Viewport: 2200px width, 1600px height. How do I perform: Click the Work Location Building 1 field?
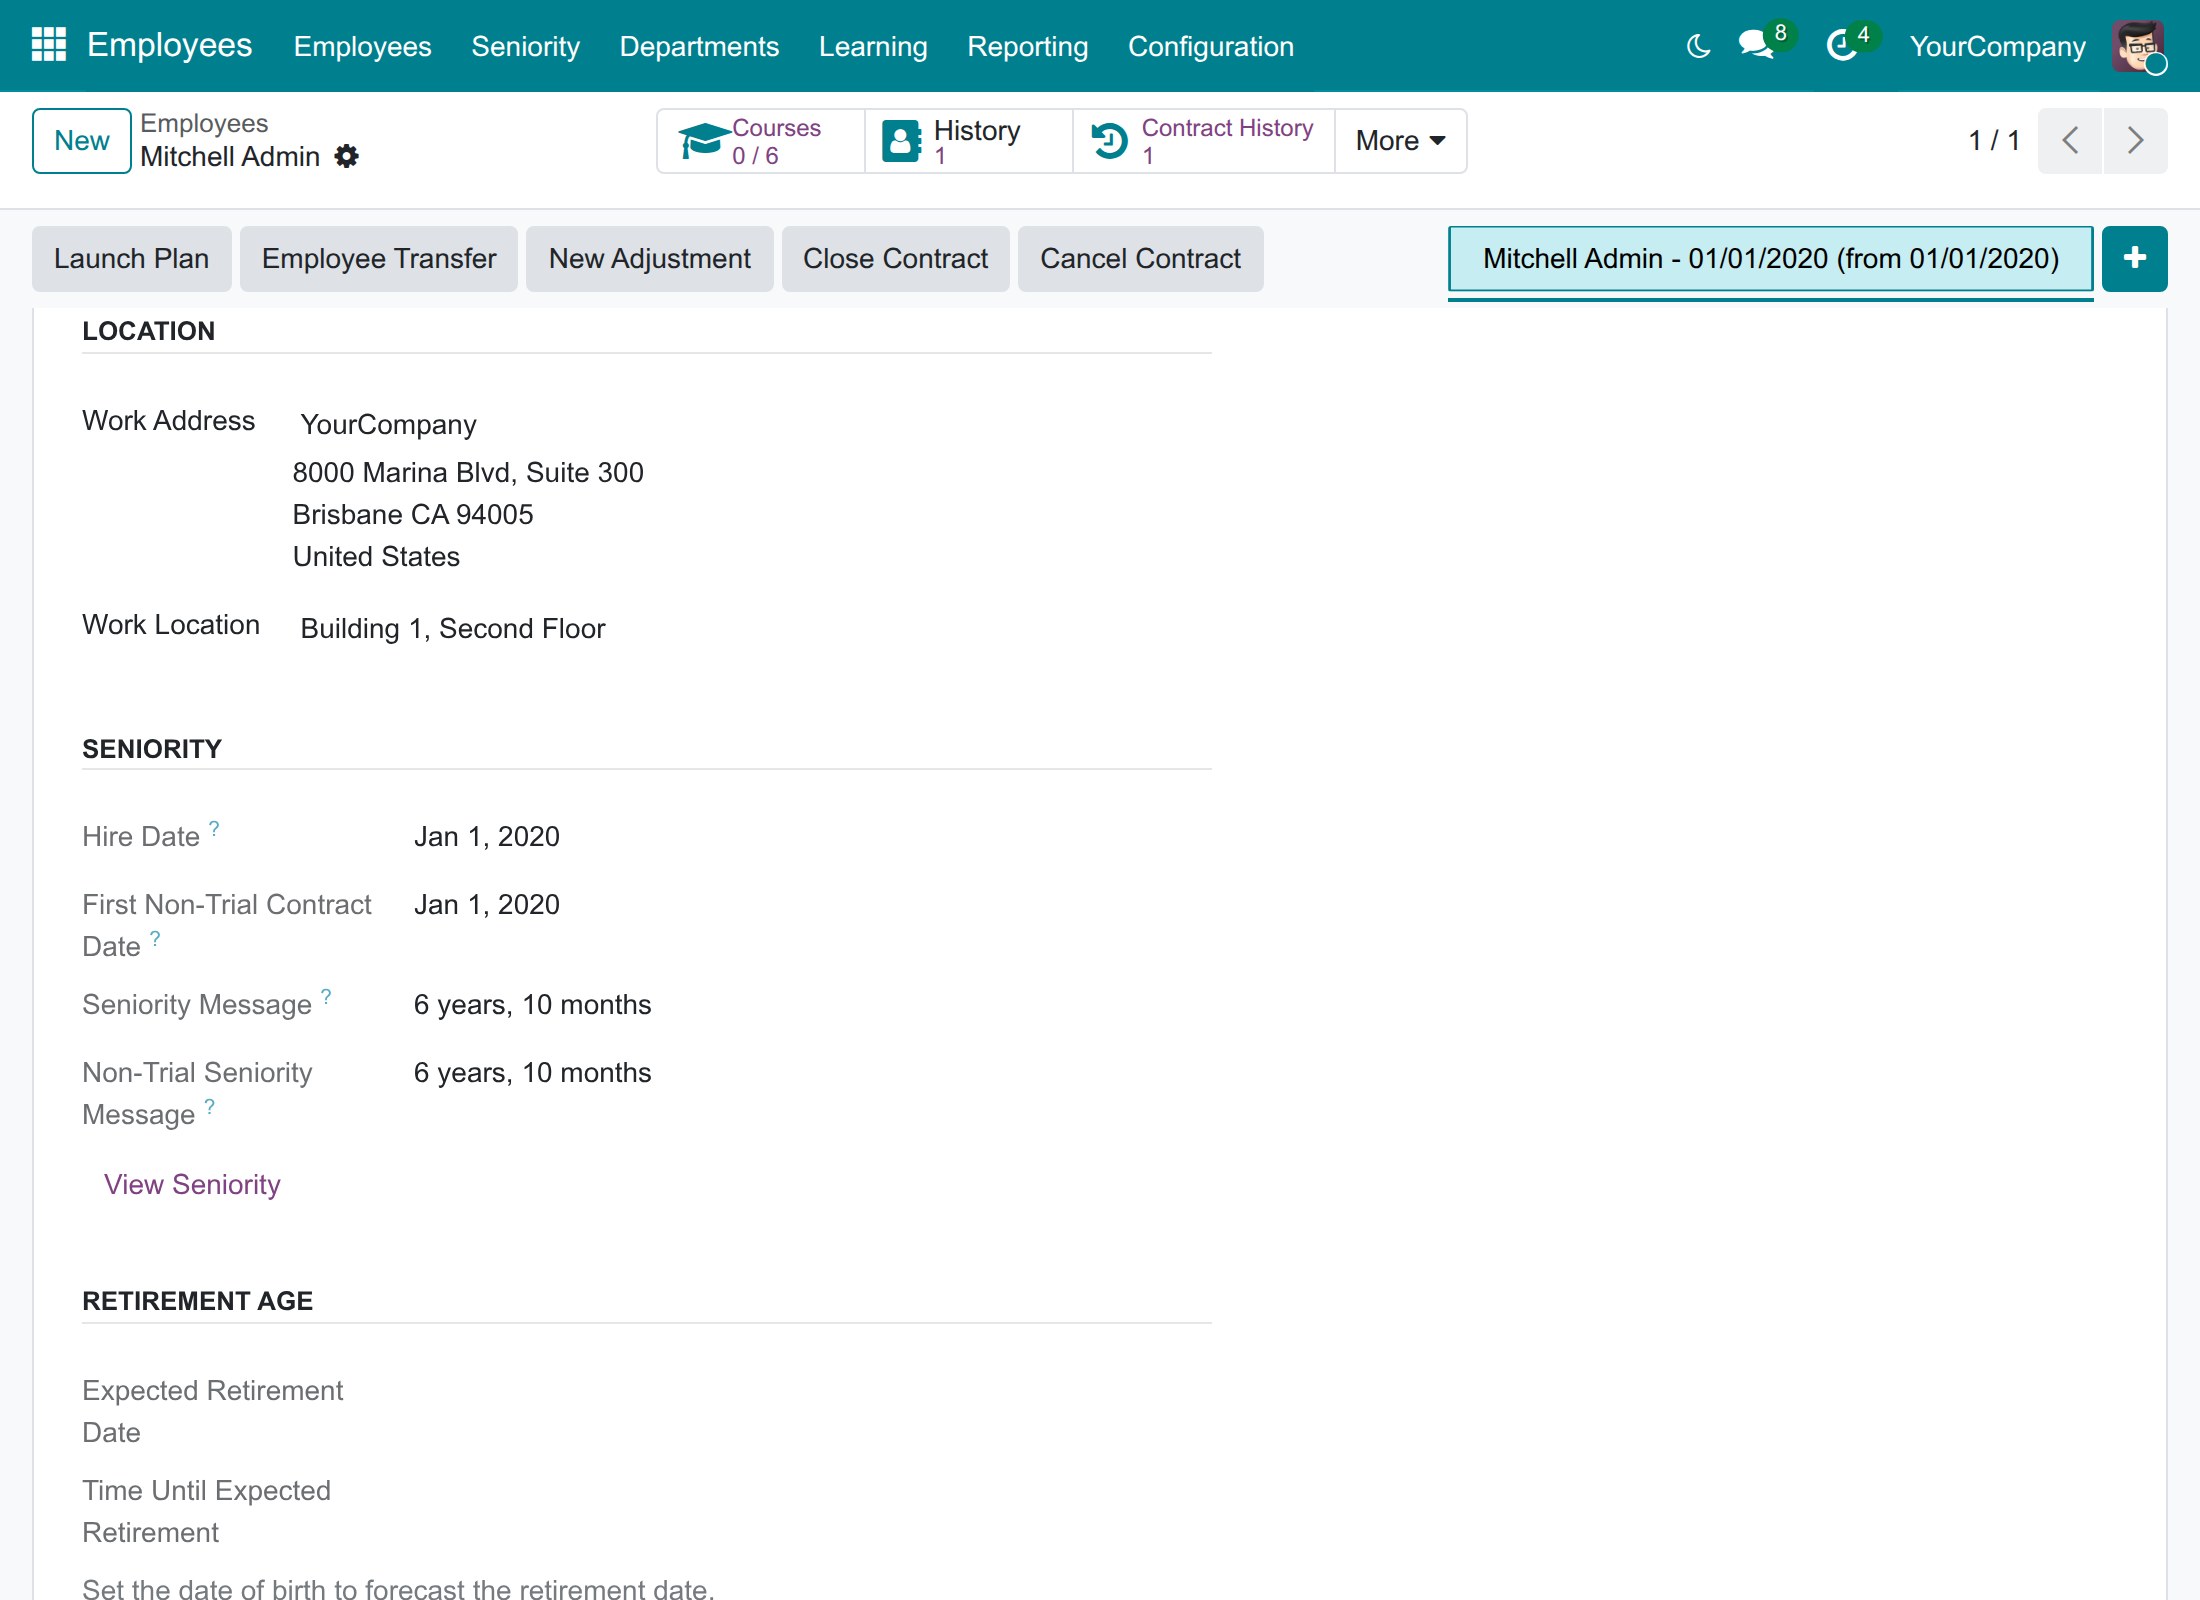[x=453, y=629]
